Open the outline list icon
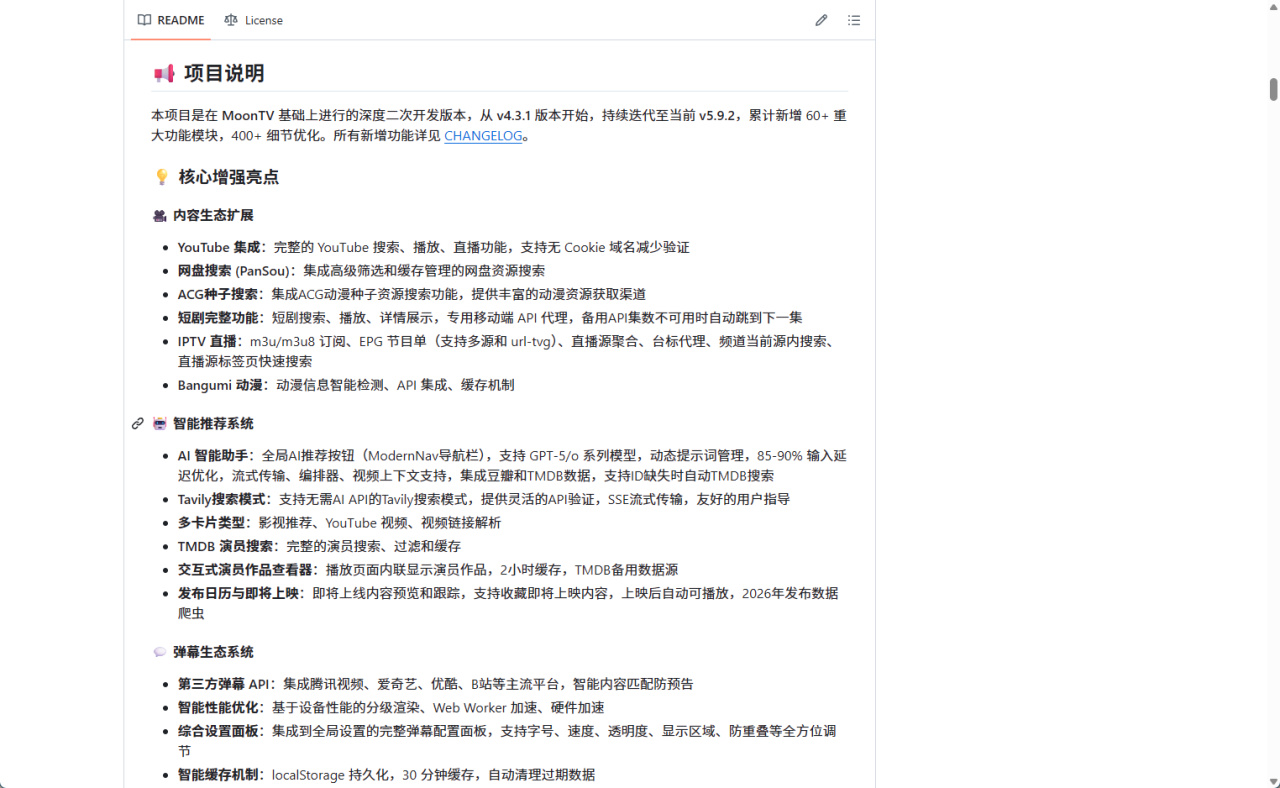The width and height of the screenshot is (1280, 788). [x=854, y=20]
